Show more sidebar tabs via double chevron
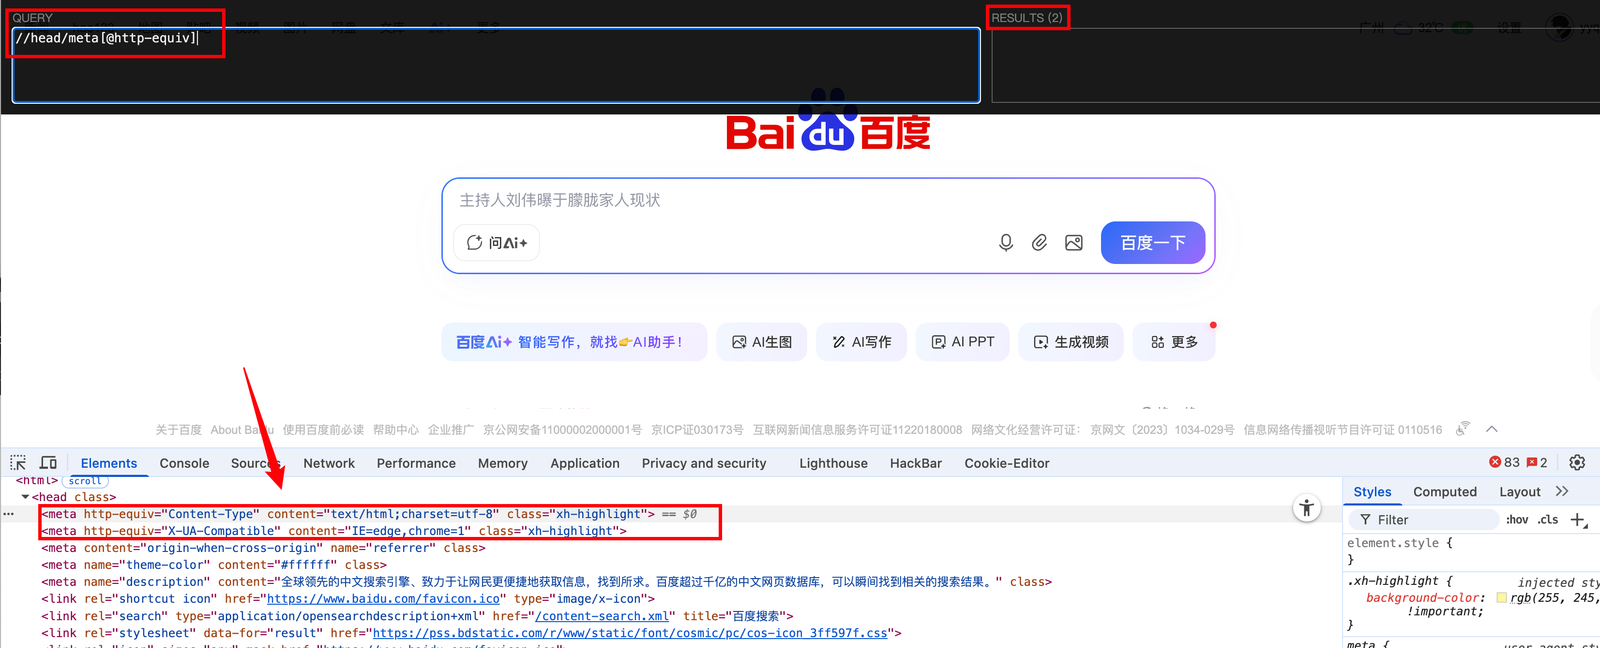The width and height of the screenshot is (1600, 648). [1562, 492]
